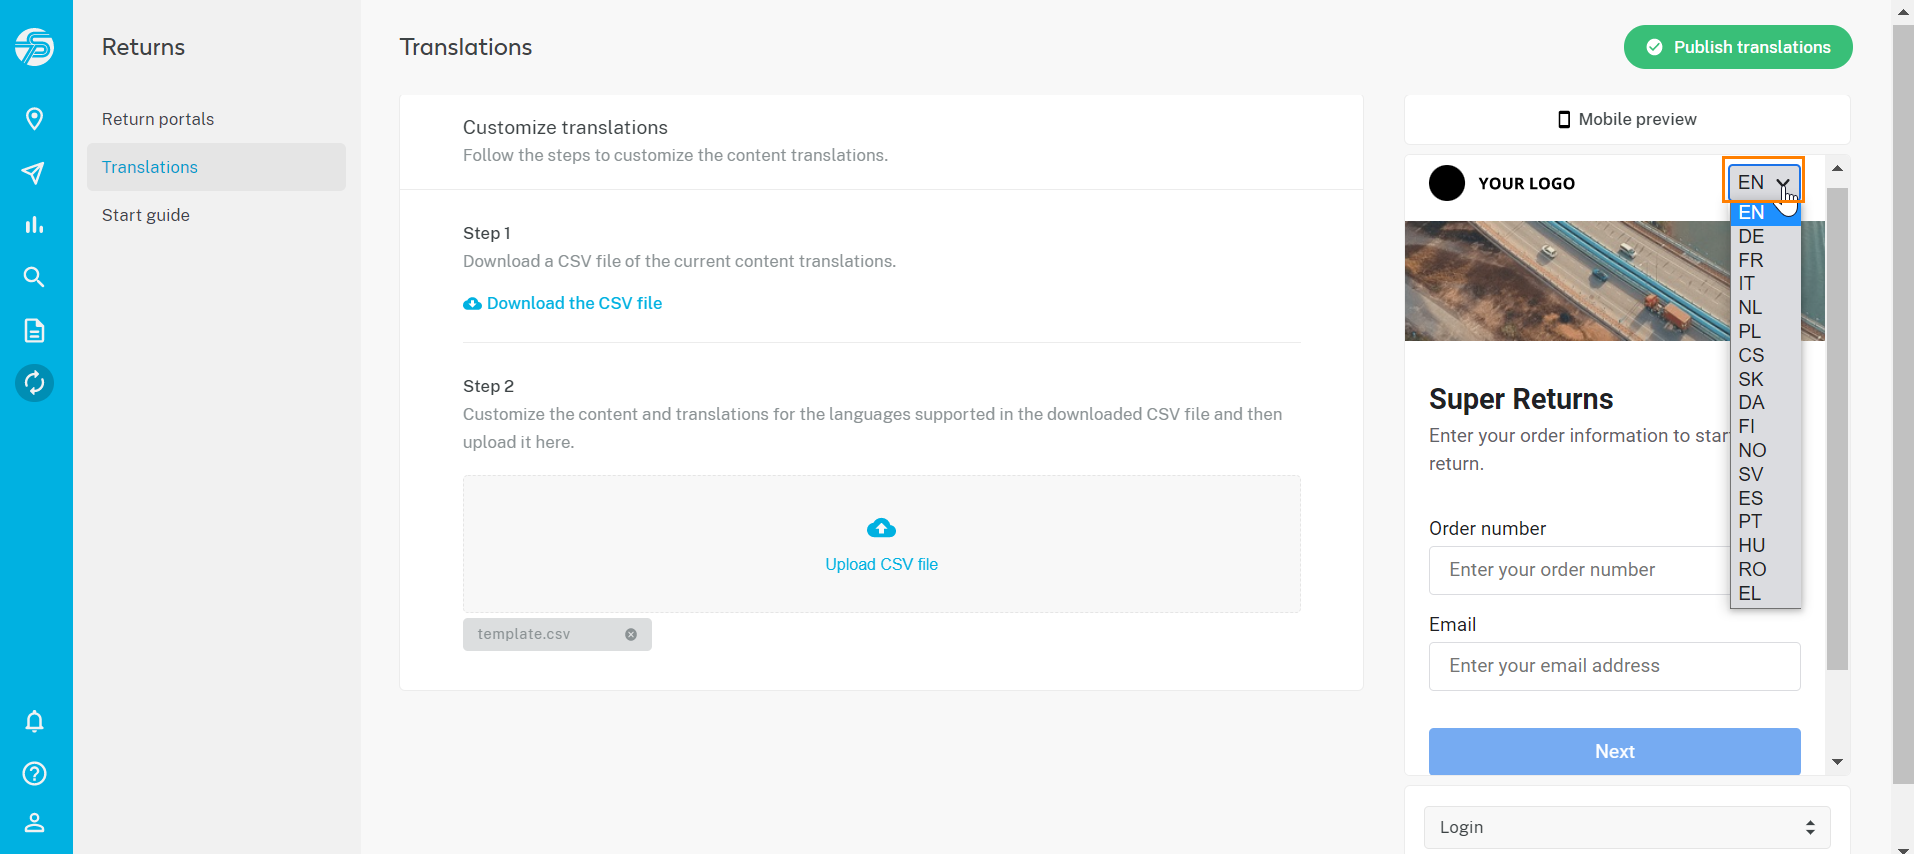
Task: Open the returns circular arrows icon
Action: (x=34, y=383)
